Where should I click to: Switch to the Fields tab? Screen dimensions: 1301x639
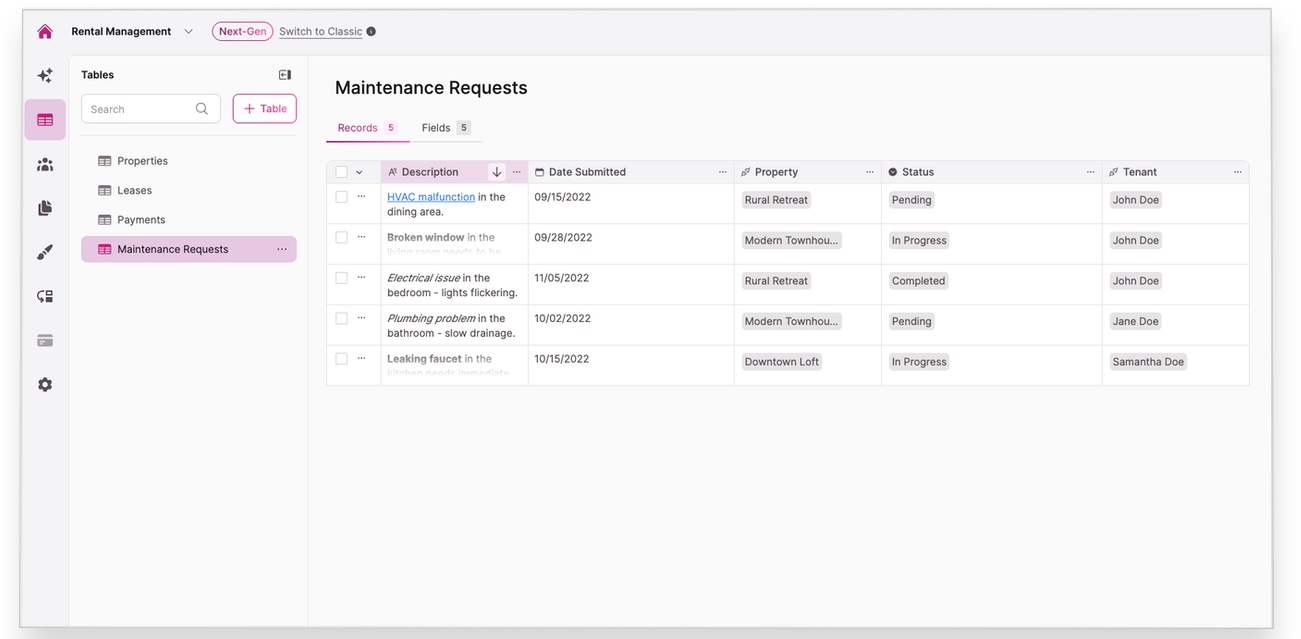[x=436, y=128]
